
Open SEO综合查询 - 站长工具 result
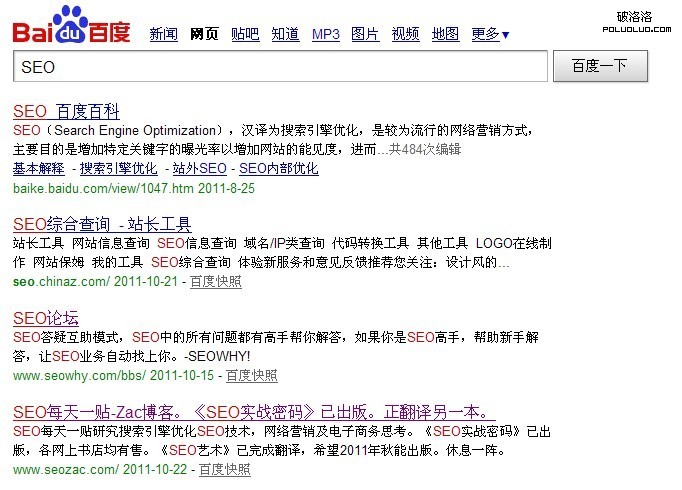(102, 224)
